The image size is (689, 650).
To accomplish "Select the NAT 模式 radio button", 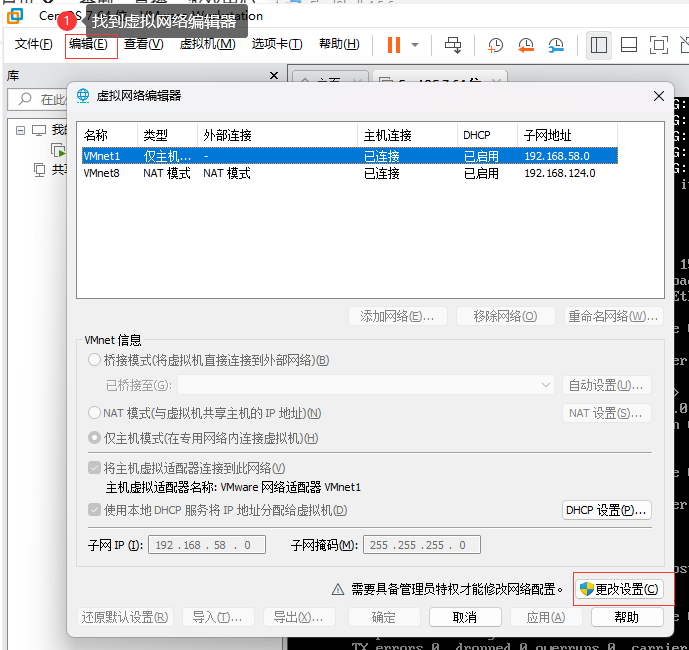I will pyautogui.click(x=94, y=413).
